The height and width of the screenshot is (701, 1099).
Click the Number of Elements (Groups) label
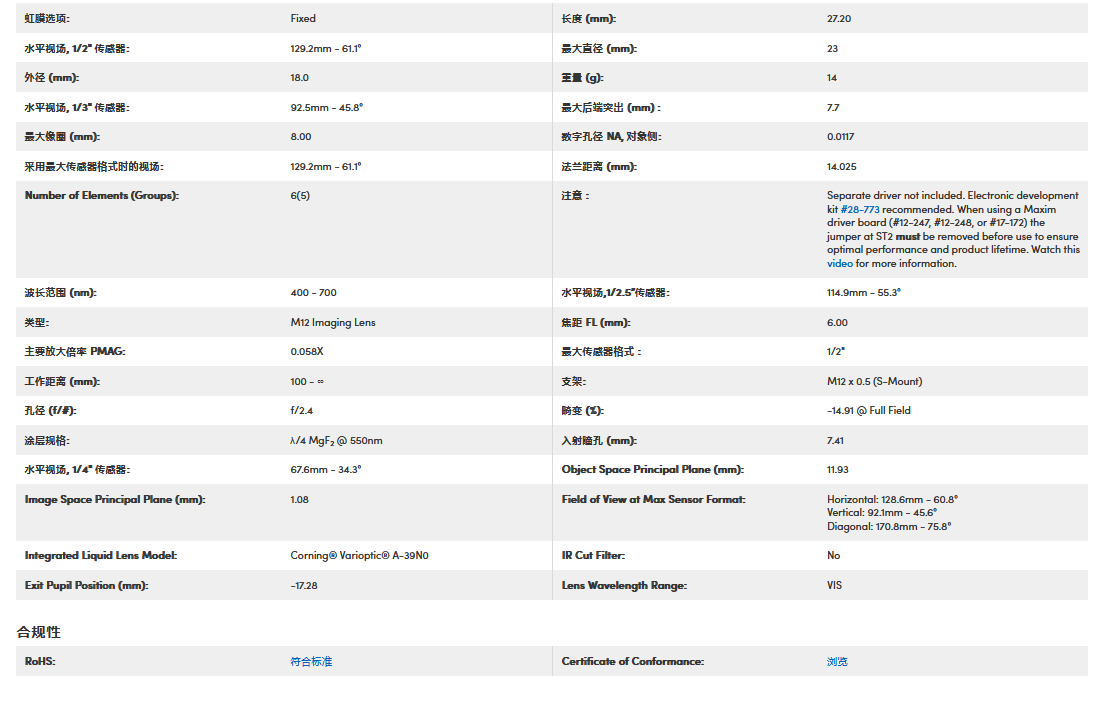pos(101,195)
